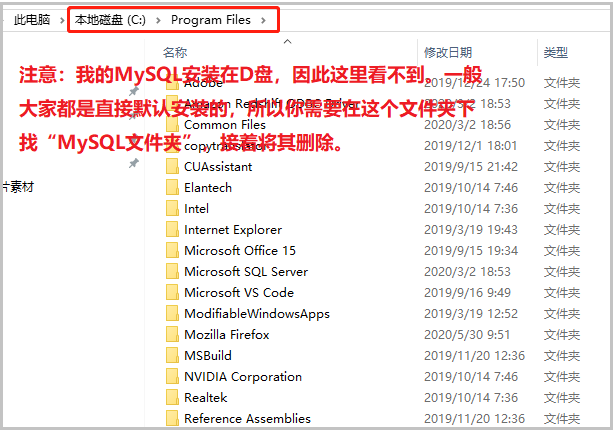Image resolution: width=613 pixels, height=430 pixels.
Task: Select the Common Files folder name
Action: [x=225, y=125]
